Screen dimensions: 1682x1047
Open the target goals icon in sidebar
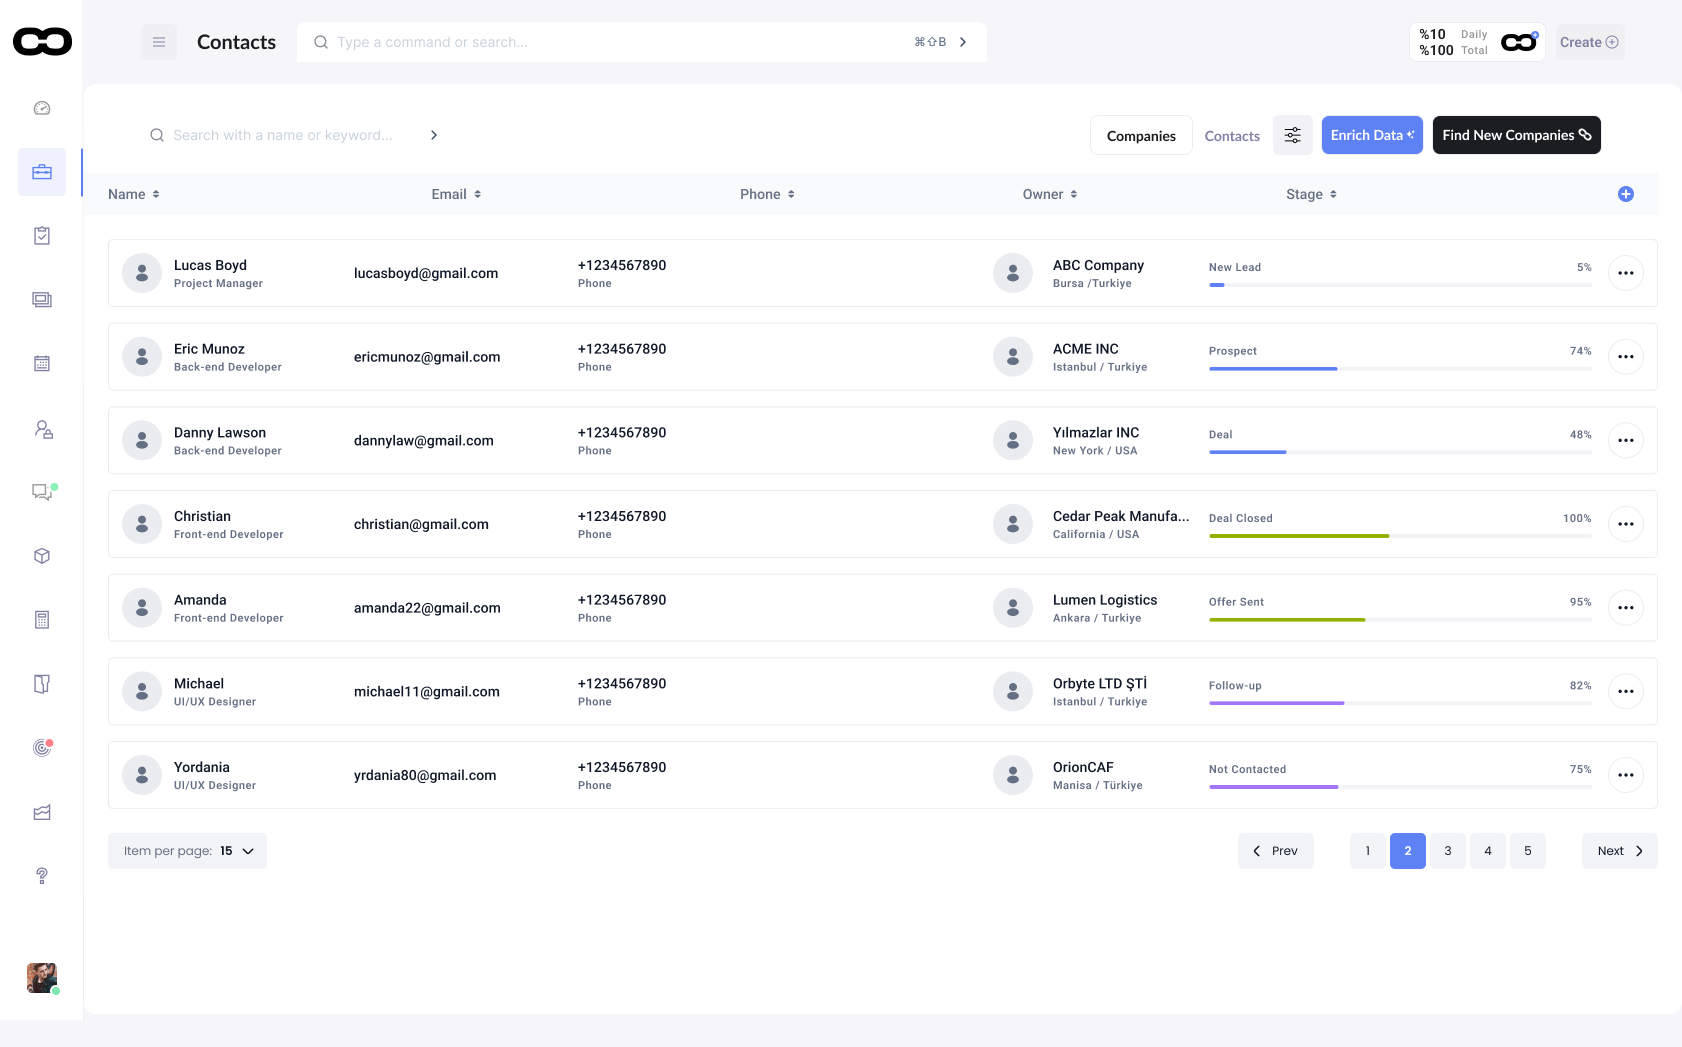click(x=42, y=747)
